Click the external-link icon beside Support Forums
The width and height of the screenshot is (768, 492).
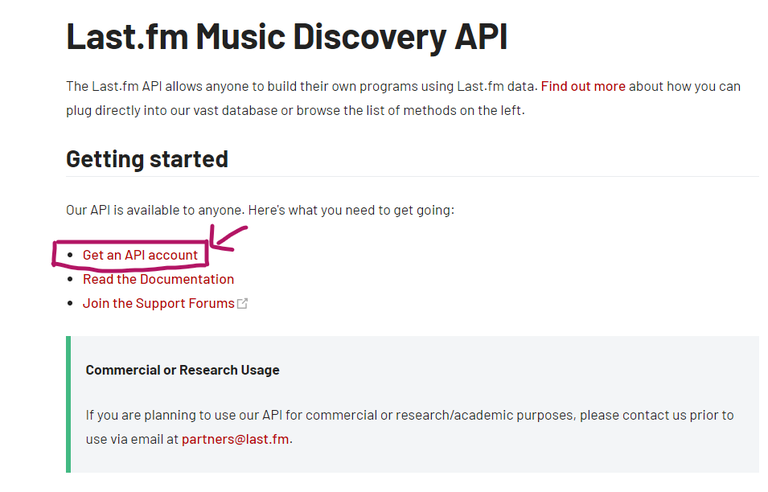click(x=242, y=304)
